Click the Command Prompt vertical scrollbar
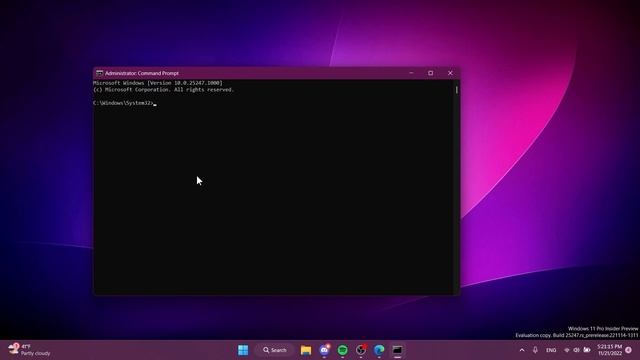The width and height of the screenshot is (640, 360). [x=456, y=187]
